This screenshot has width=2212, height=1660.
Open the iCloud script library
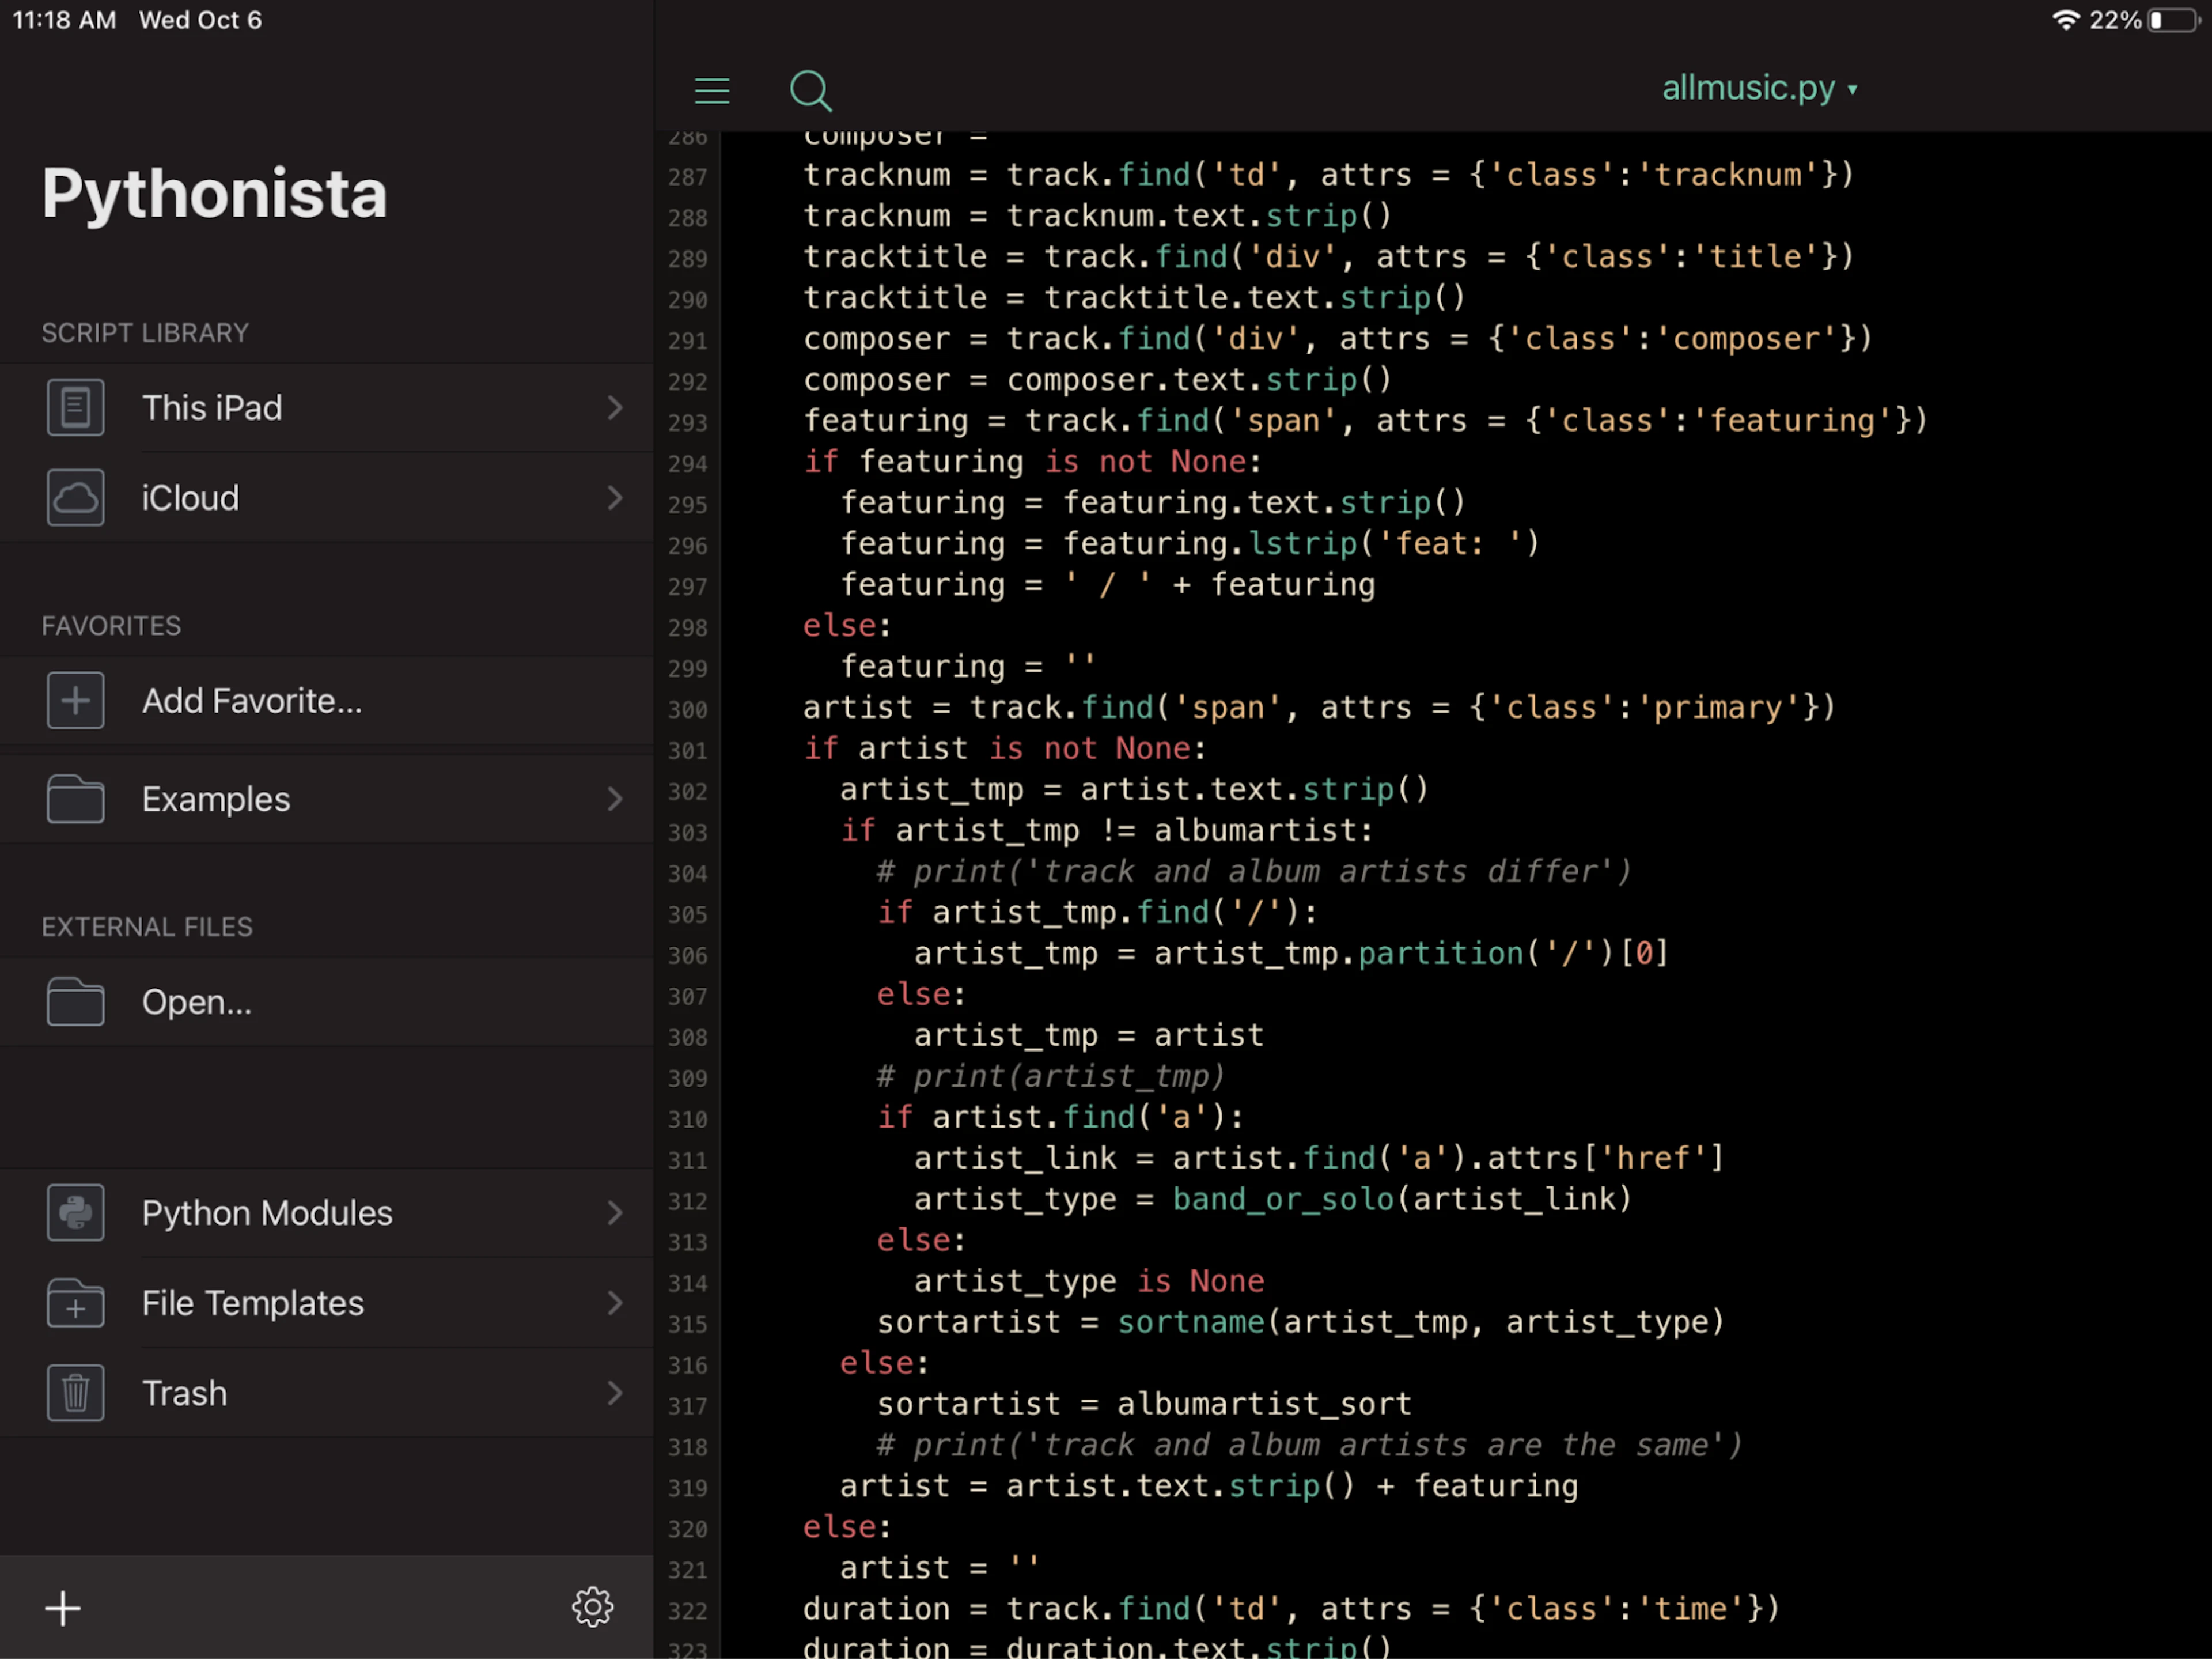coord(327,498)
